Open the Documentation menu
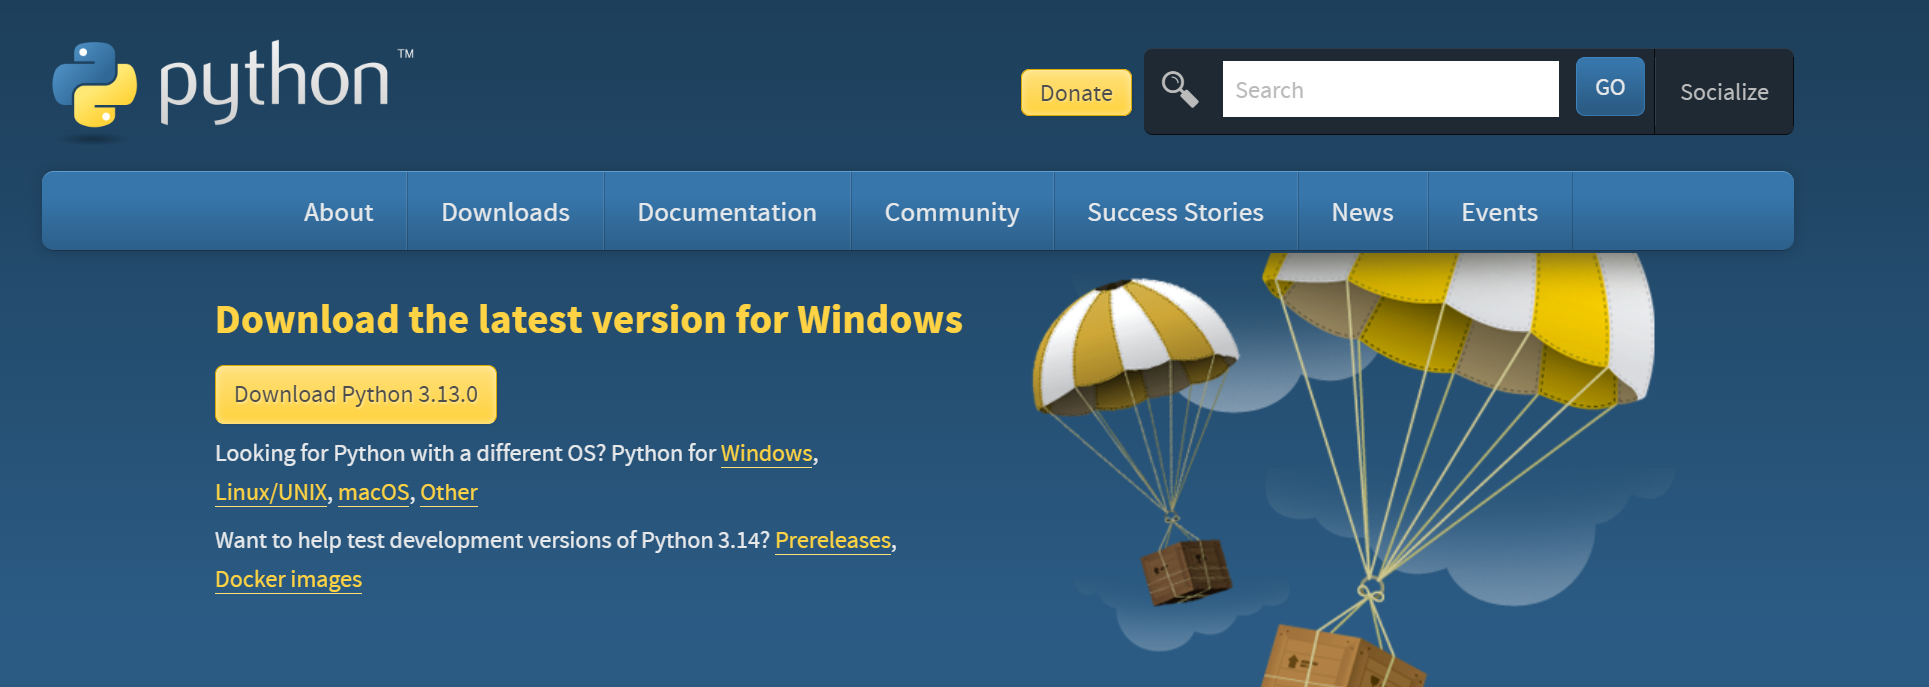Viewport: 1929px width, 687px height. point(727,212)
